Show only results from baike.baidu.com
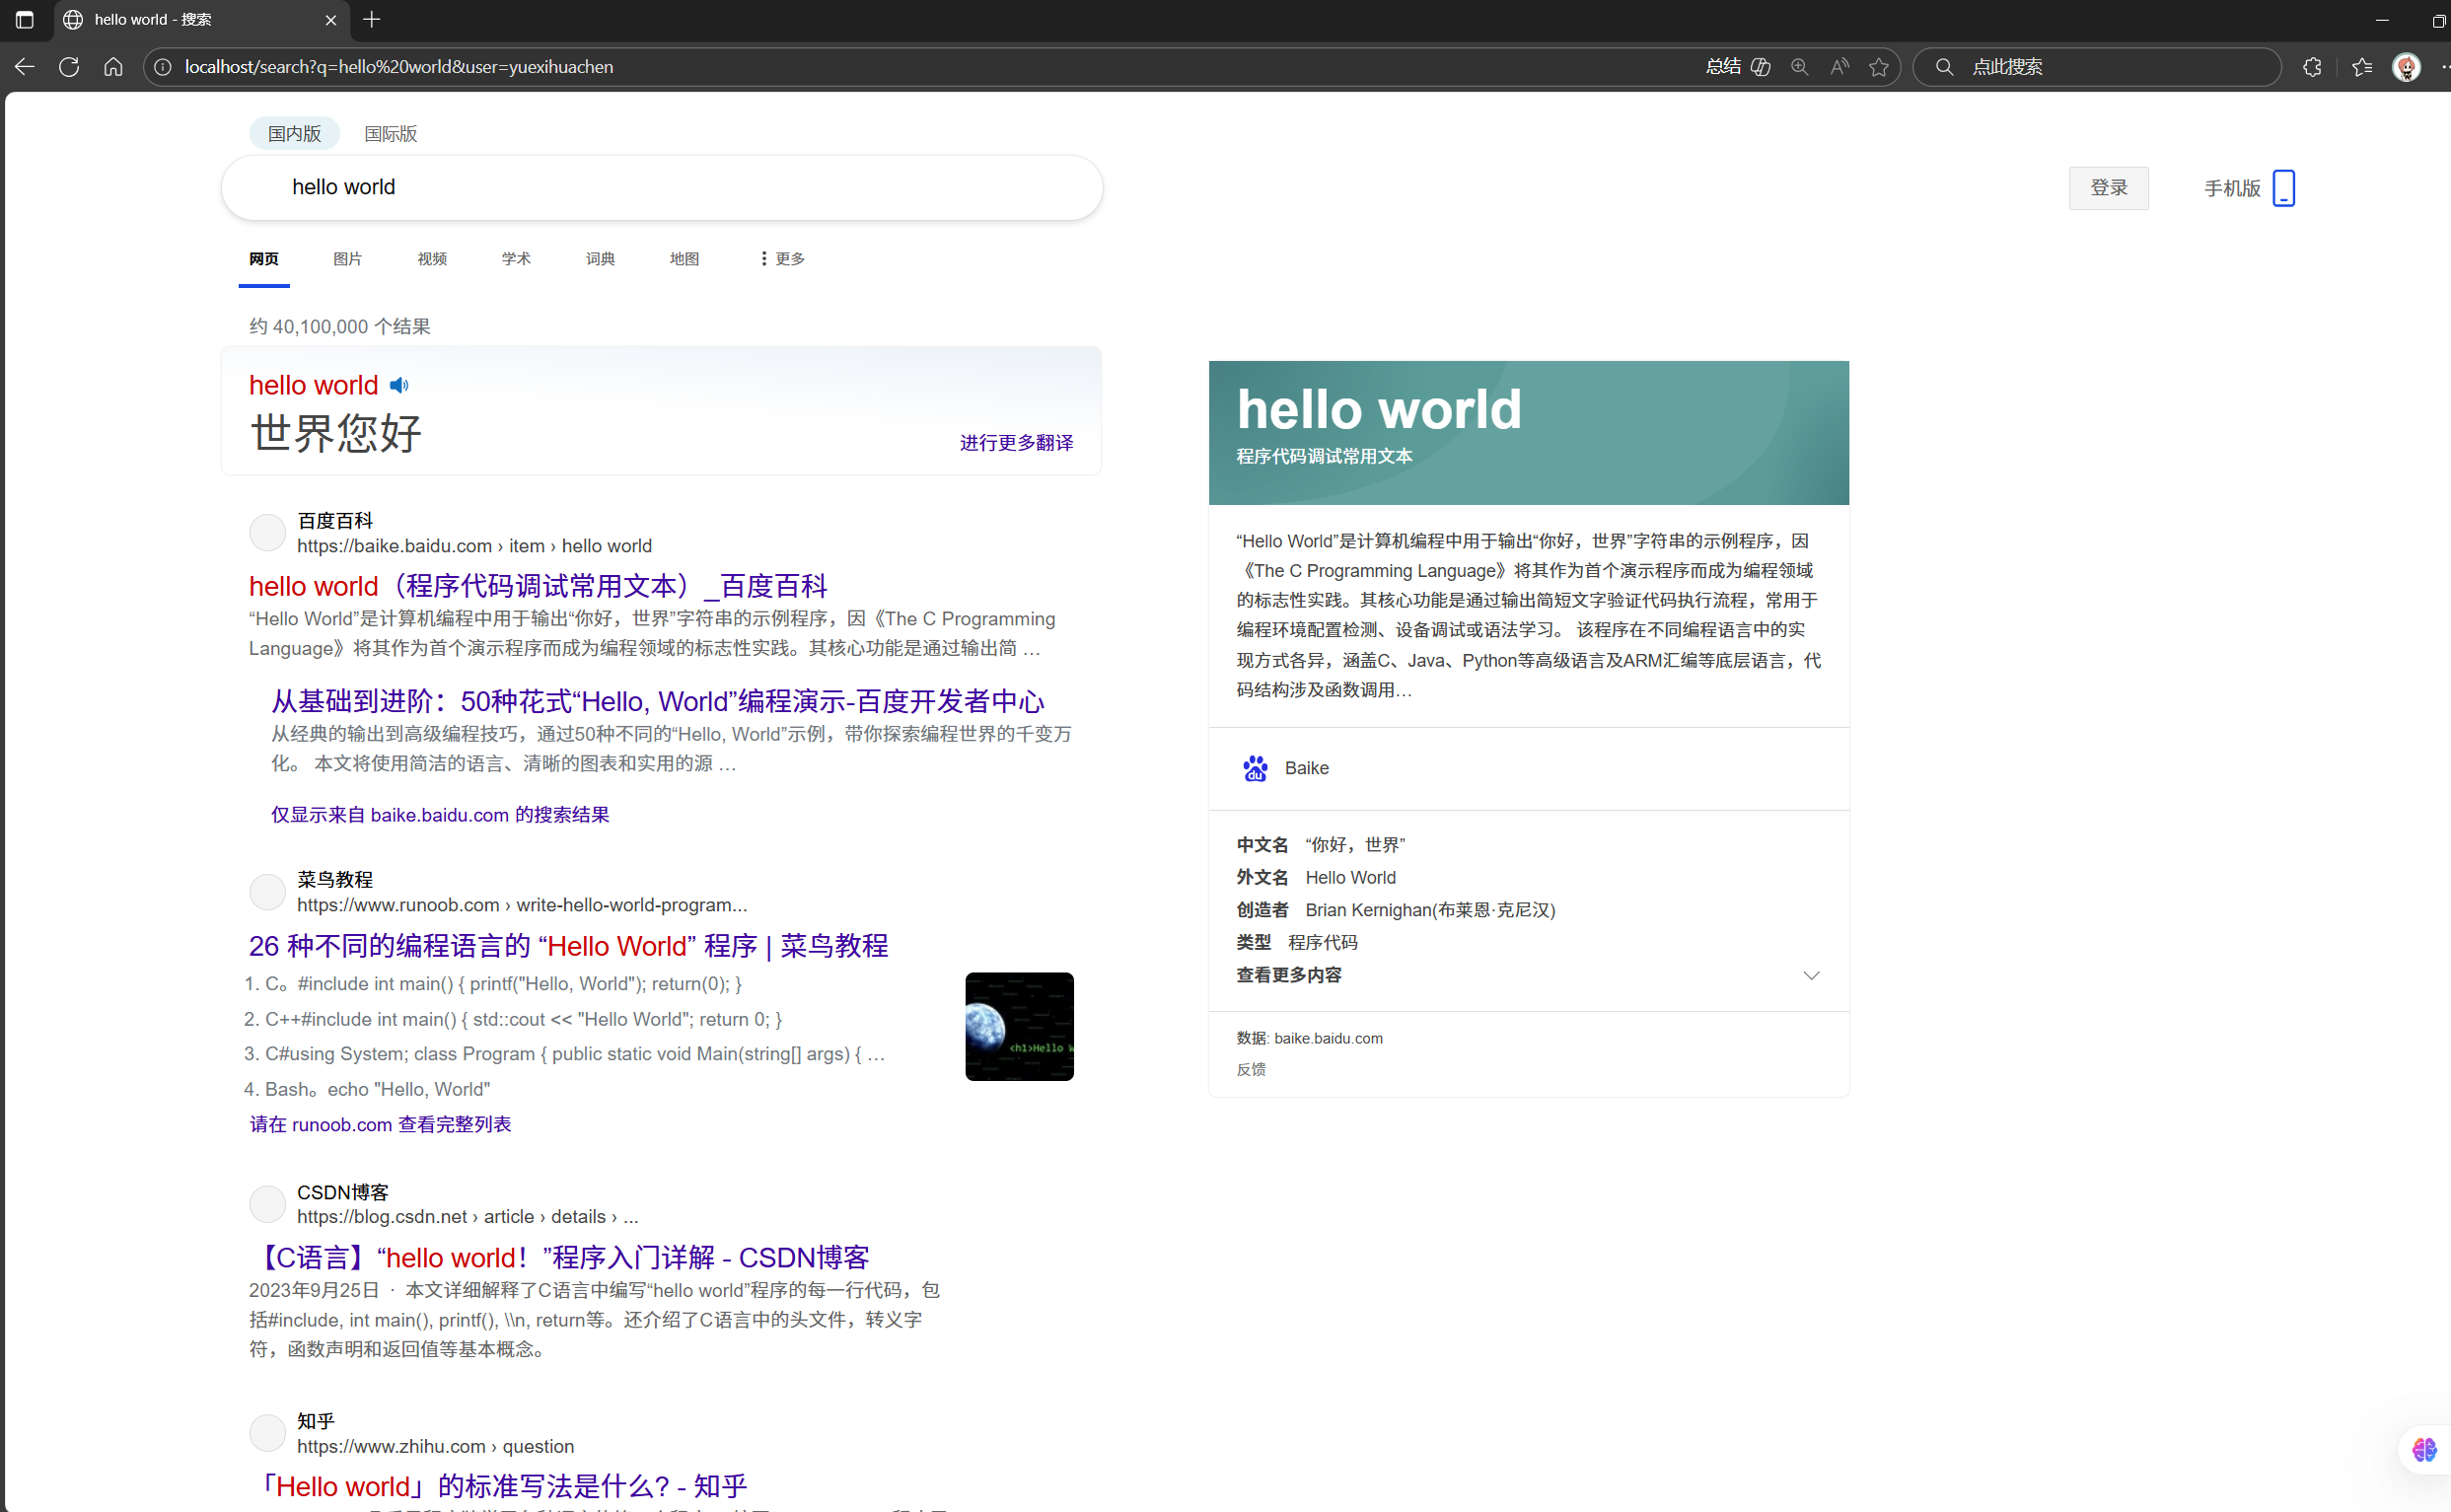2451x1512 pixels. pos(440,815)
